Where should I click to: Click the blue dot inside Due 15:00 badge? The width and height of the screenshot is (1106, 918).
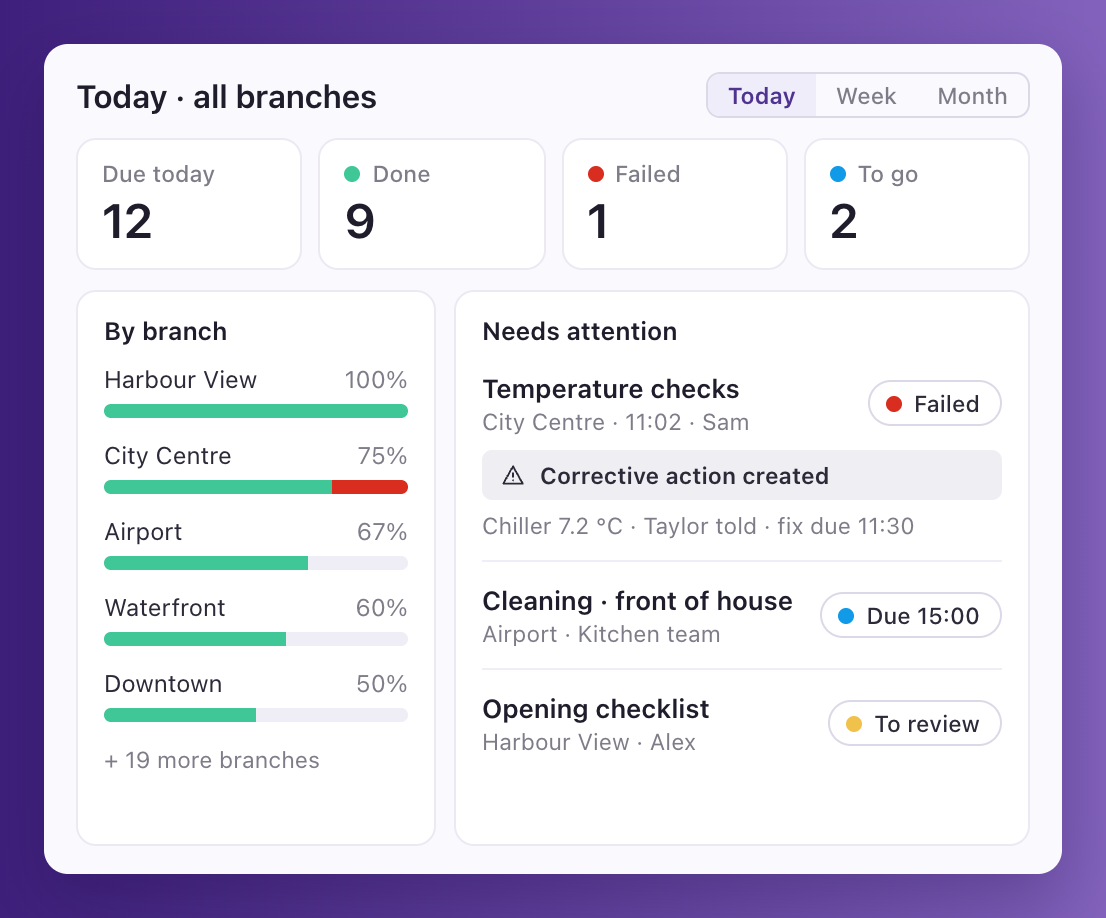[846, 615]
